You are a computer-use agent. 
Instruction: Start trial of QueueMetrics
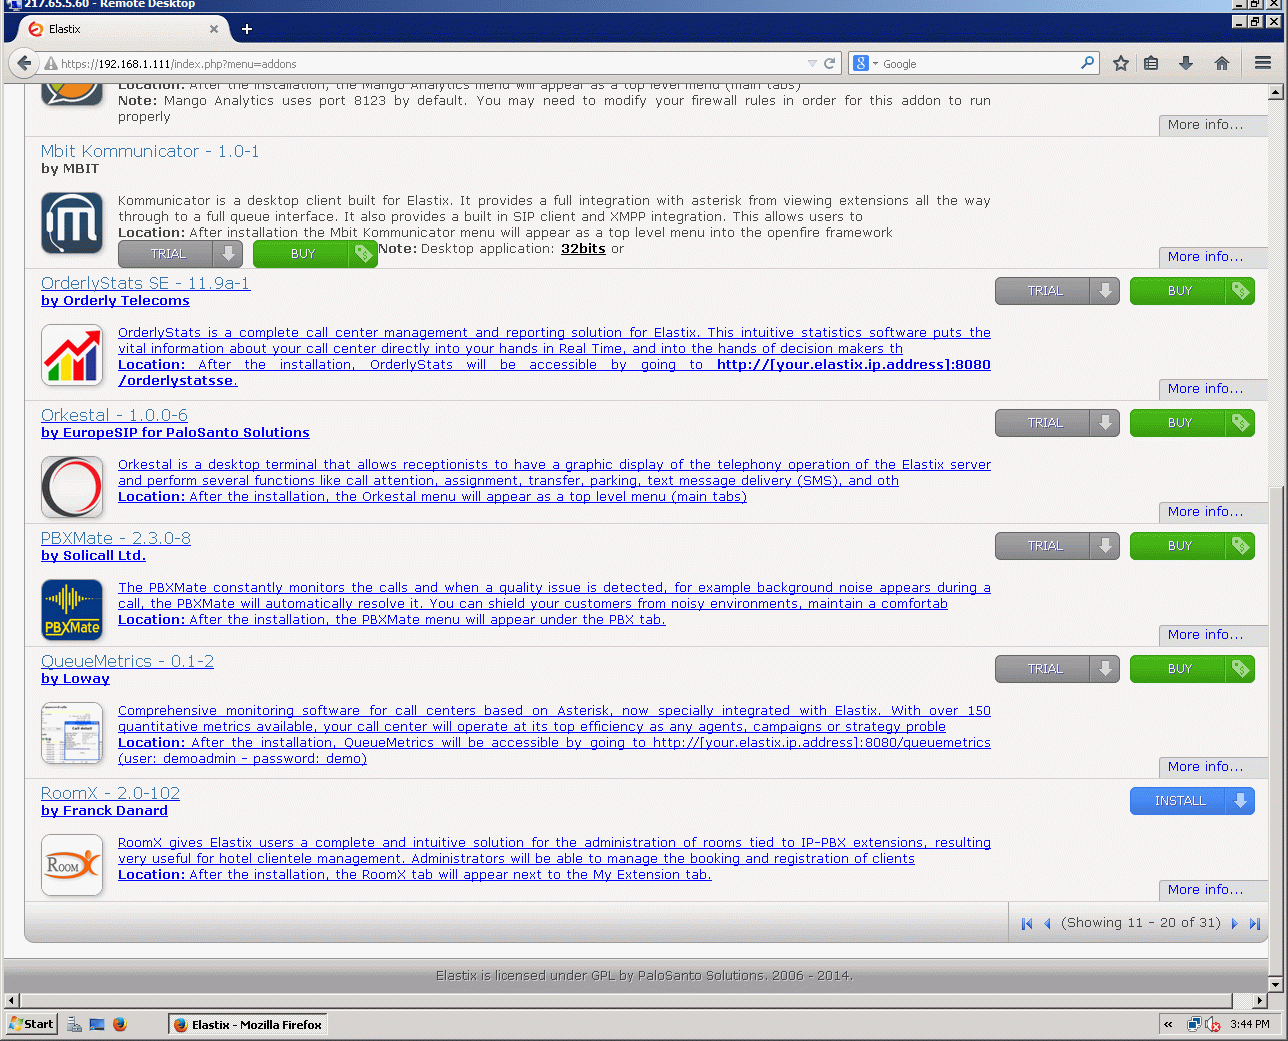[x=1057, y=669]
